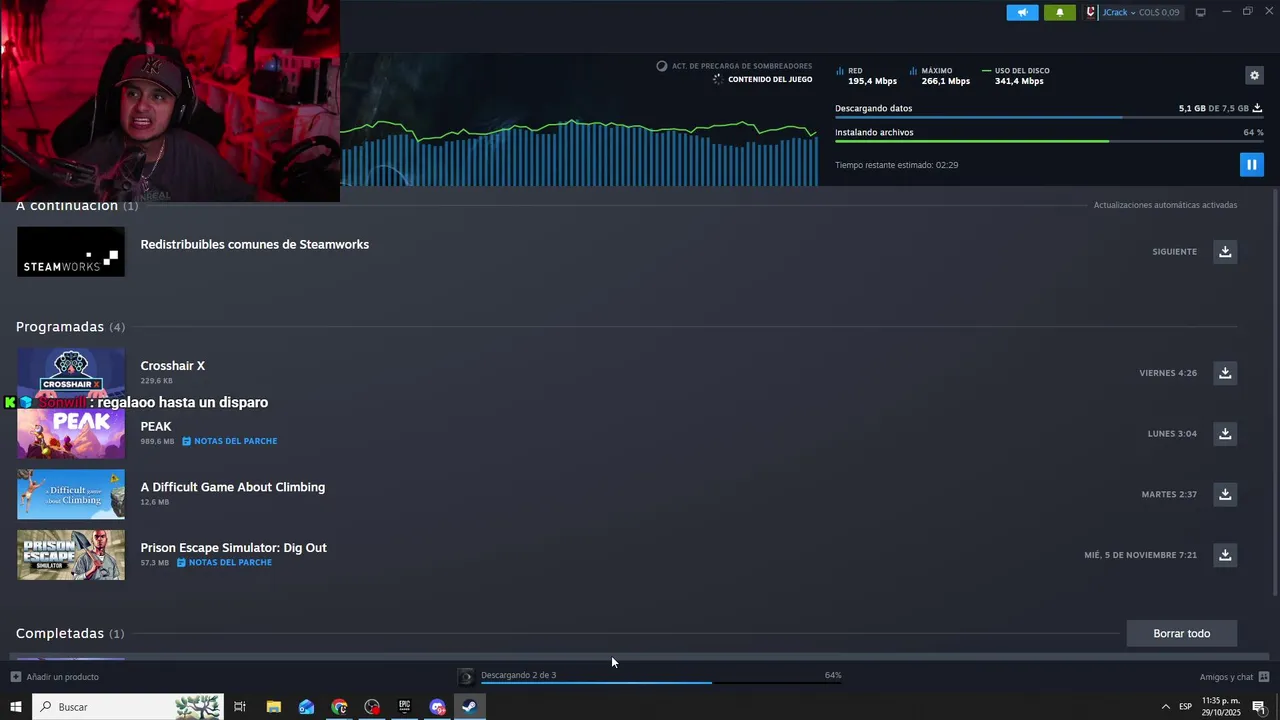Open Epic Games Launcher from taskbar
1280x720 pixels.
[x=404, y=707]
